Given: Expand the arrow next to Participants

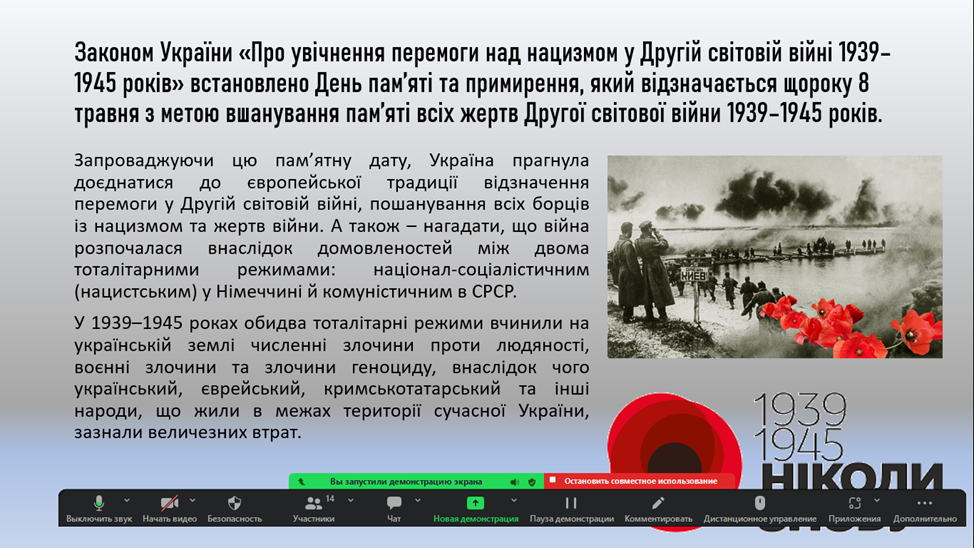Looking at the screenshot, I should [x=350, y=500].
